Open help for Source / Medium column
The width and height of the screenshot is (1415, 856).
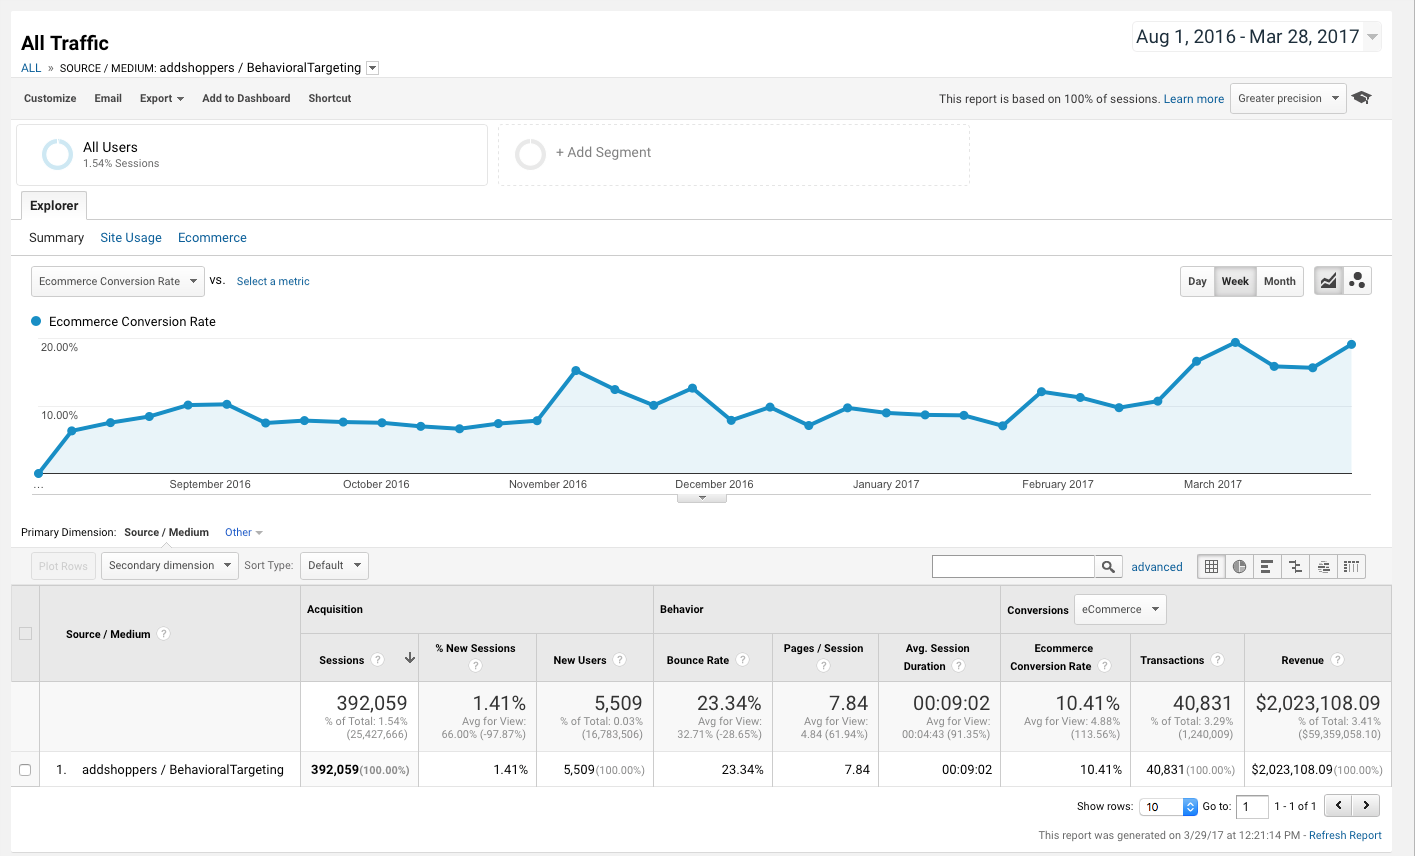(x=164, y=634)
